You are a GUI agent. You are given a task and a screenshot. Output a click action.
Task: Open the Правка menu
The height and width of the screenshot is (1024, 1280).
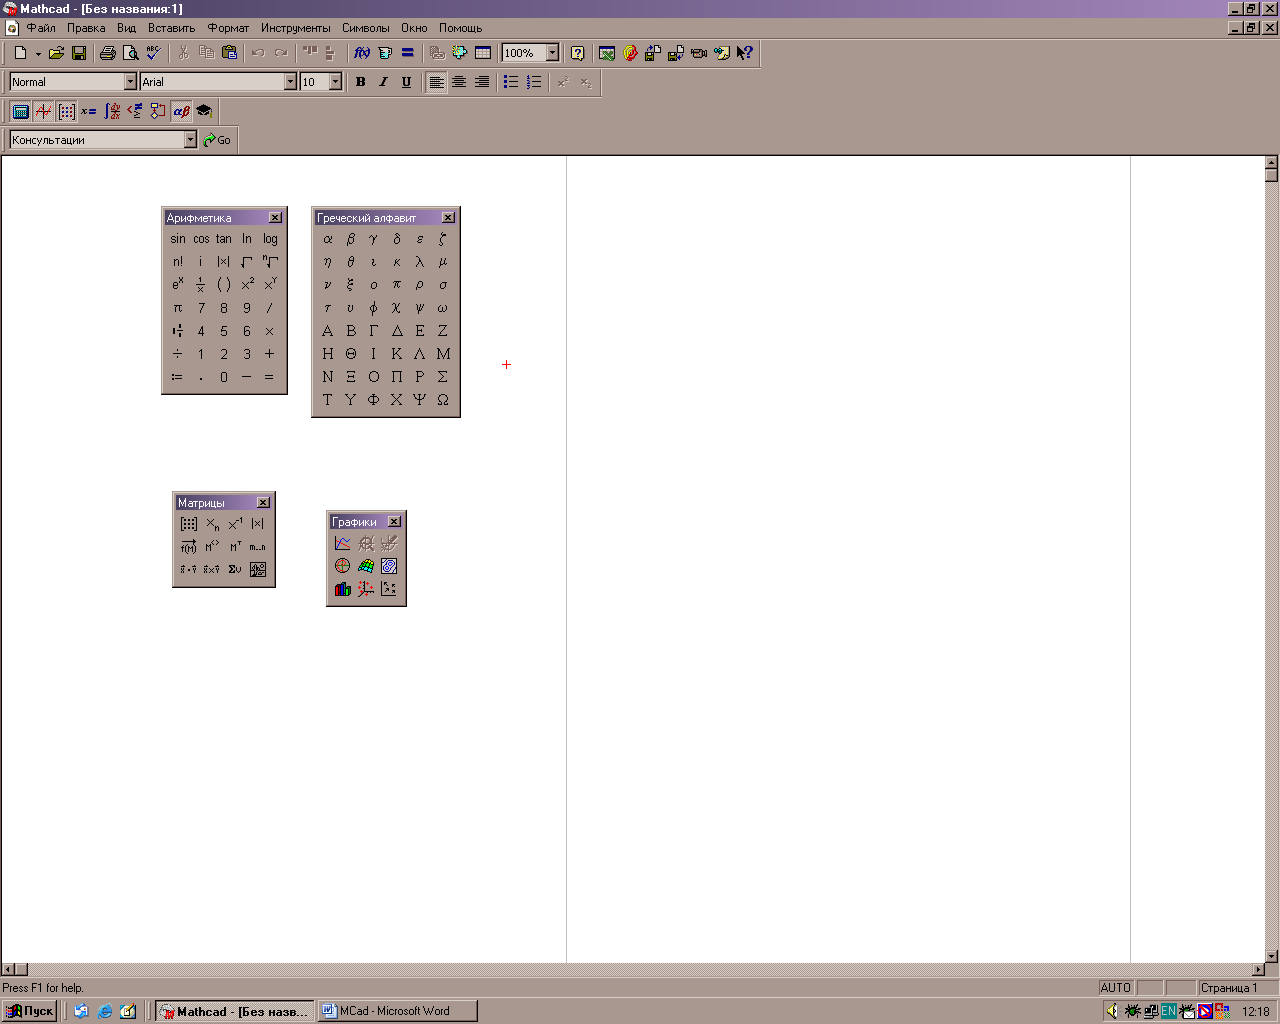(x=86, y=28)
